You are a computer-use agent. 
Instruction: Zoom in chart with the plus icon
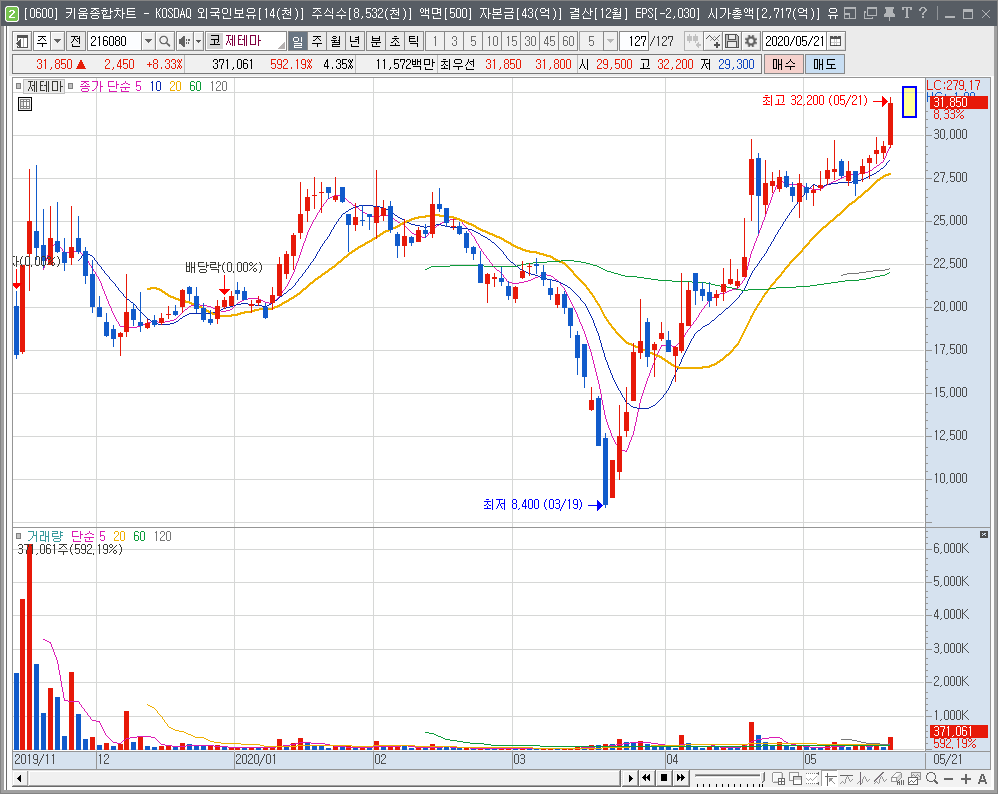[966, 778]
